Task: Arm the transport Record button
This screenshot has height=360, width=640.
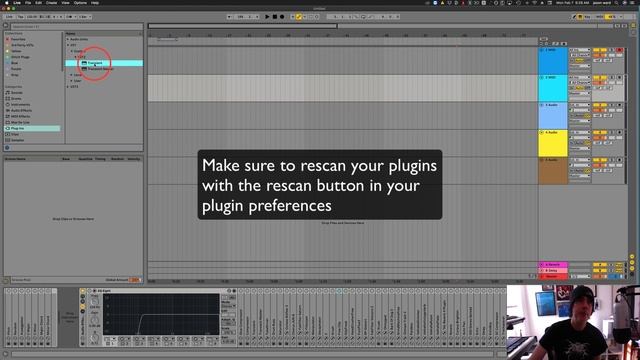Action: (282, 17)
